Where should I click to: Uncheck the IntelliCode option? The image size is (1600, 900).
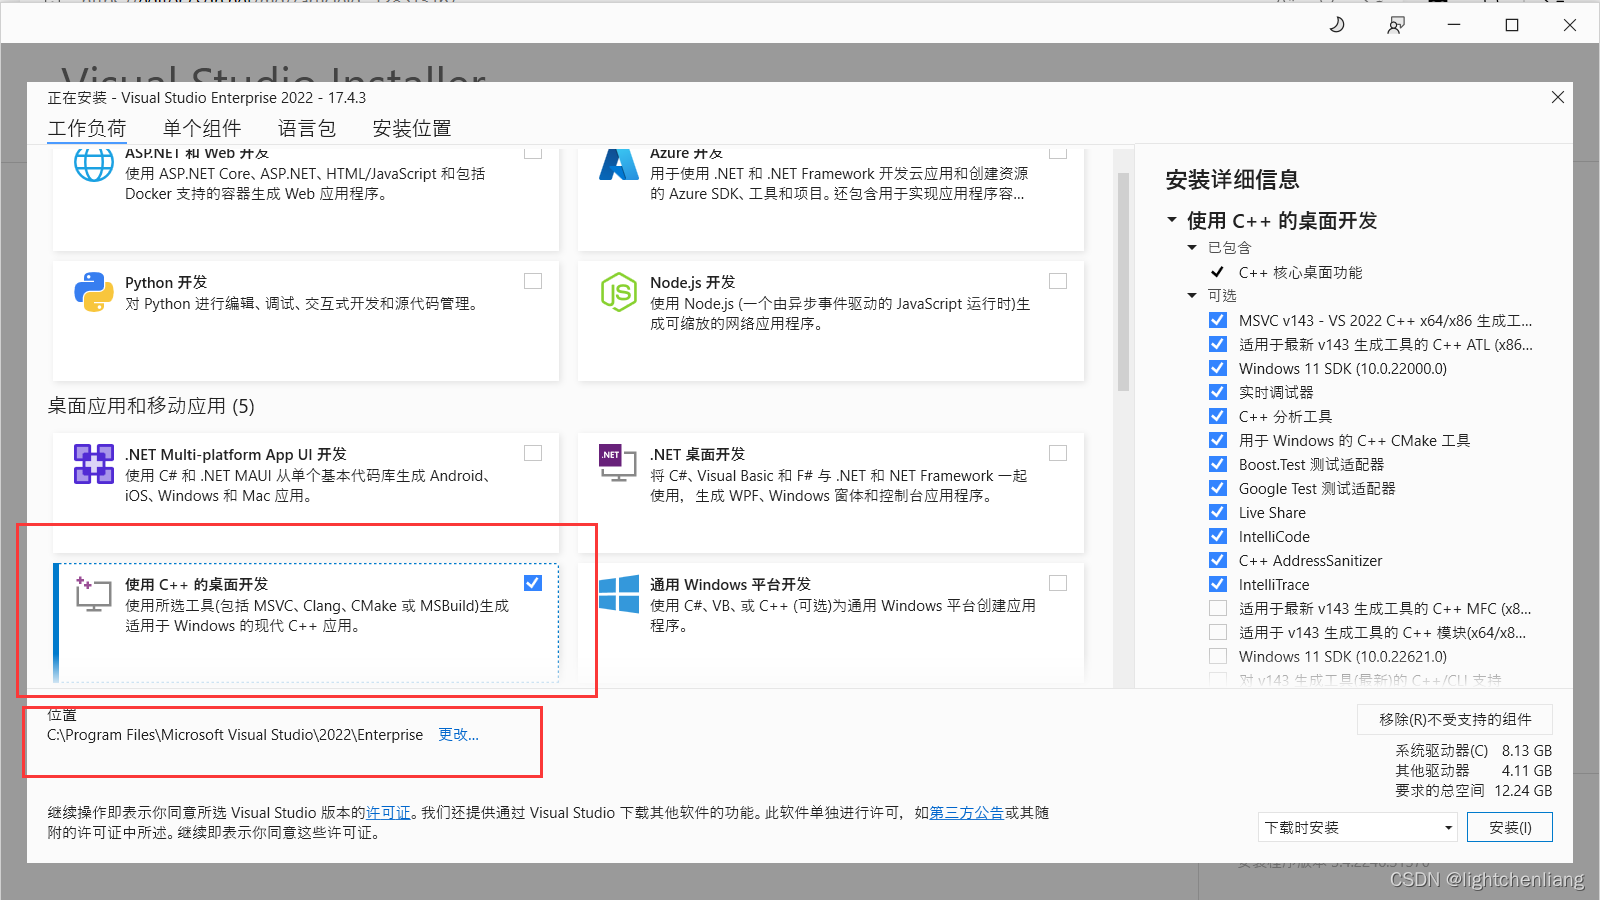(1218, 536)
